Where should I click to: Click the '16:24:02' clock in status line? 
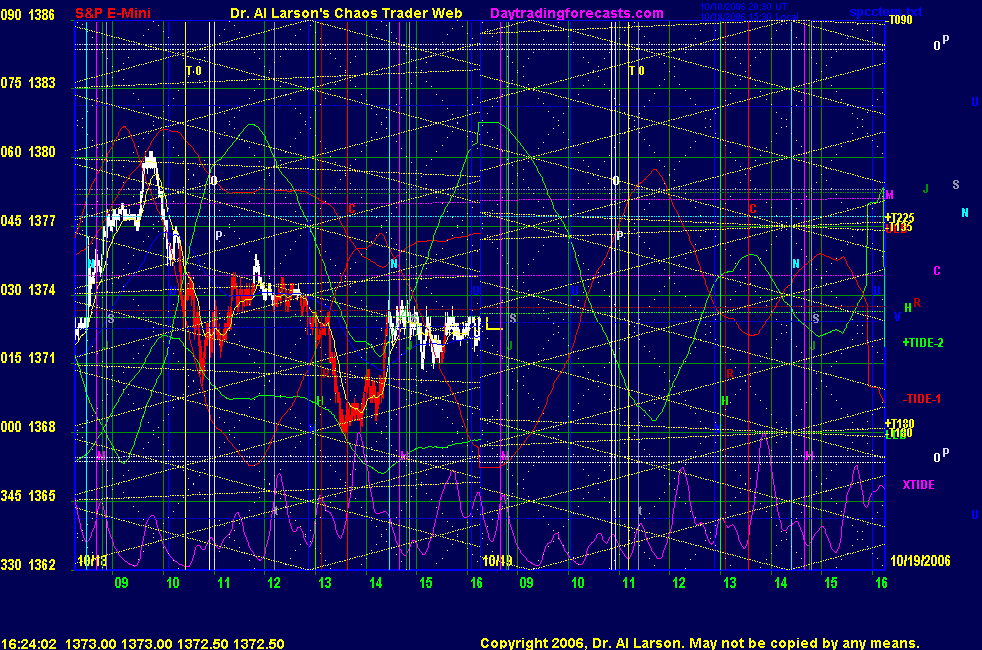29,644
